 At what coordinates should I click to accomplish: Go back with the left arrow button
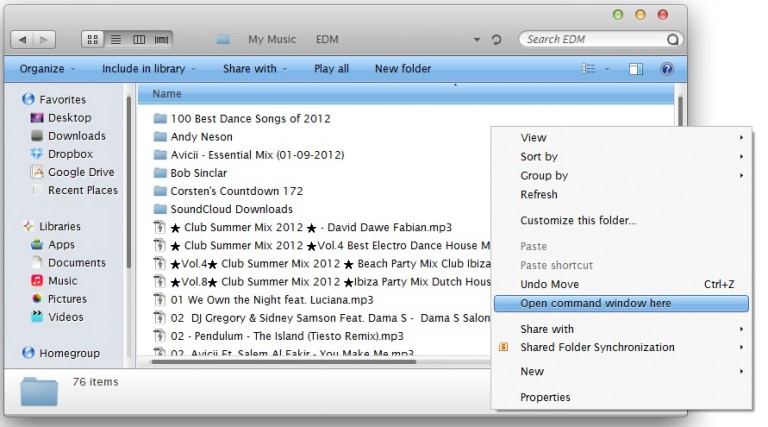click(x=23, y=40)
